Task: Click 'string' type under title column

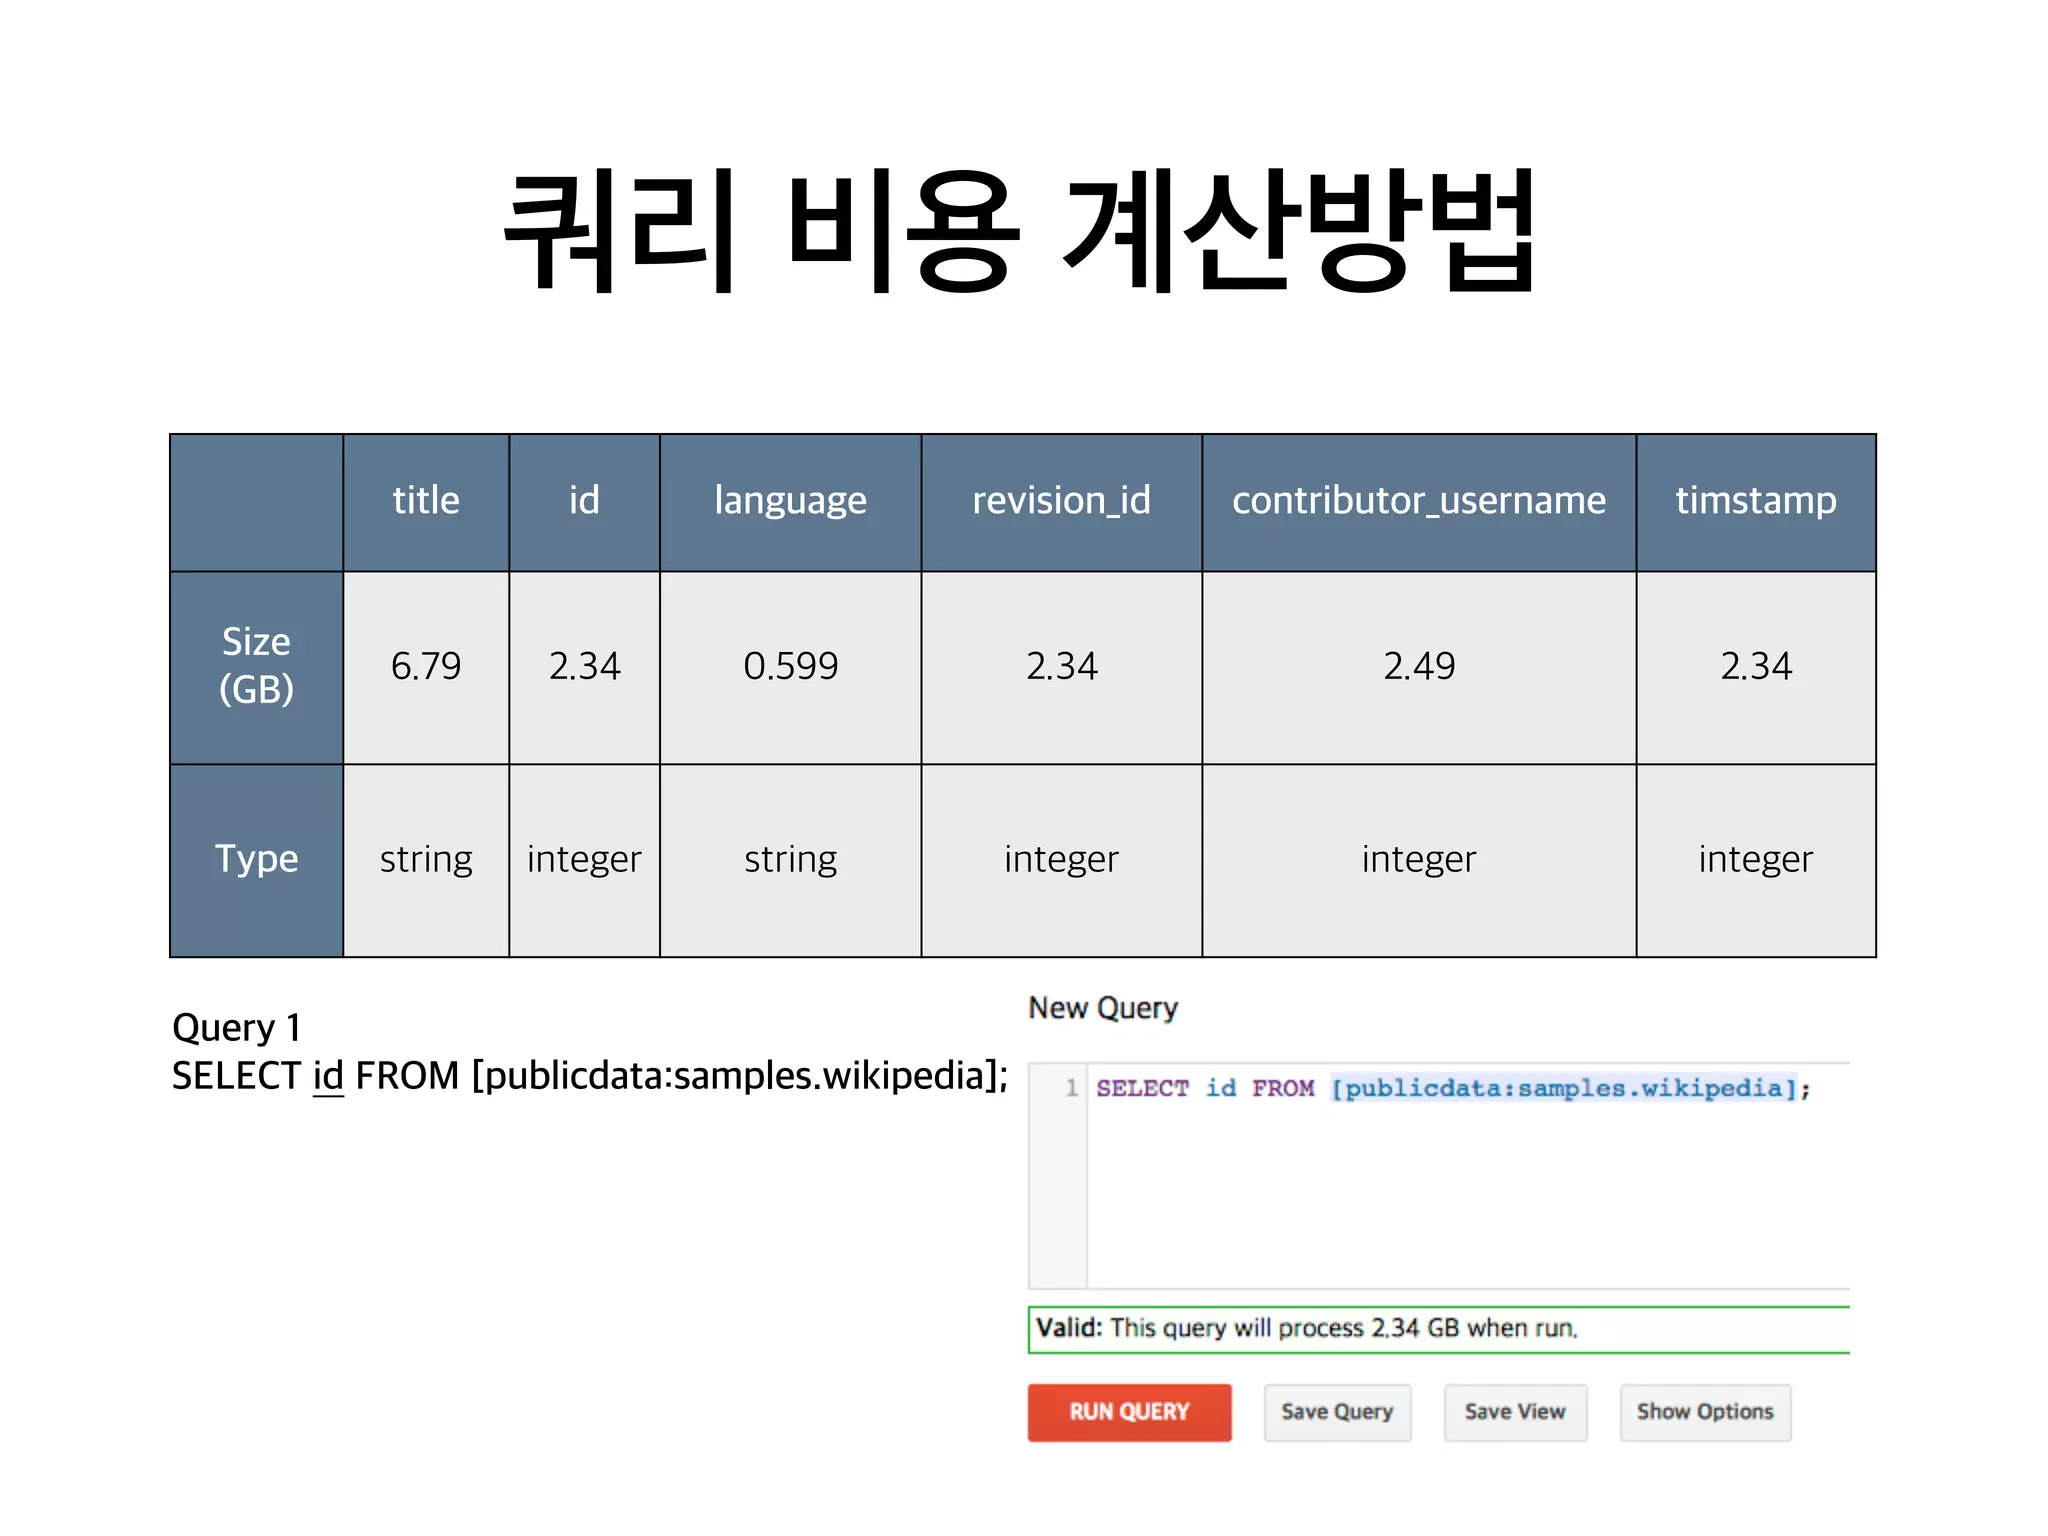Action: tap(426, 860)
